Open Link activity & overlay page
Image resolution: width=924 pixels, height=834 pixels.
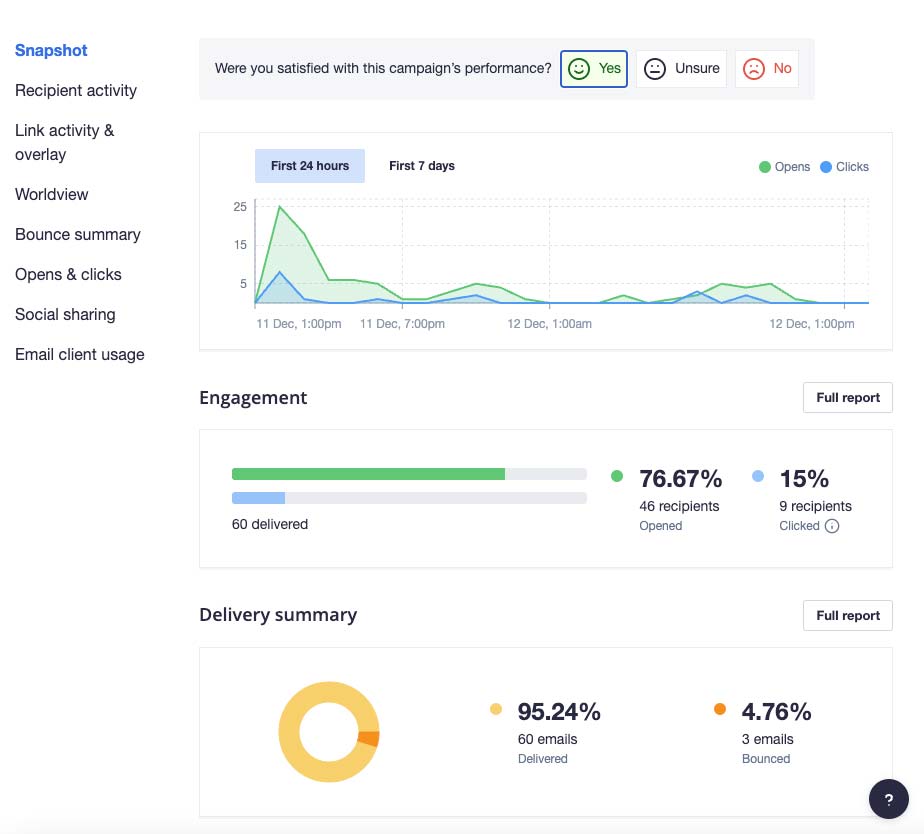pyautogui.click(x=65, y=142)
